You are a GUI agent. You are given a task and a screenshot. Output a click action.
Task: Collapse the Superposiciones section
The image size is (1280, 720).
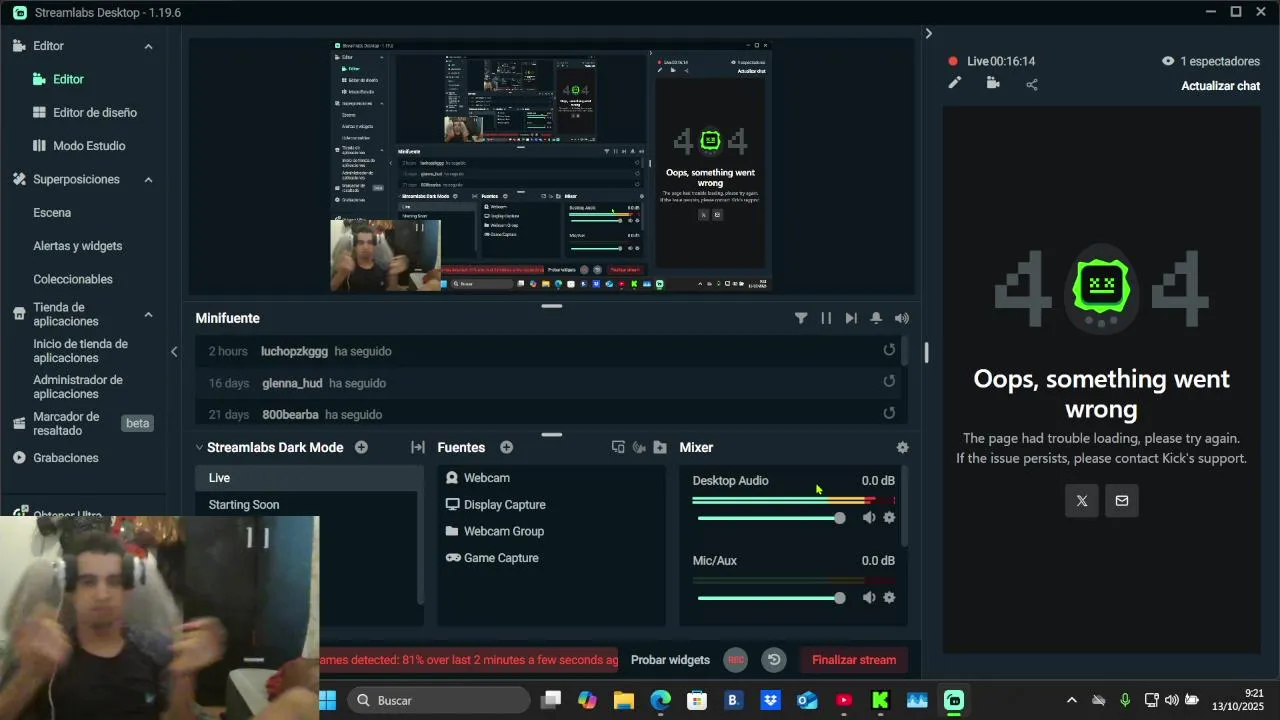(x=148, y=179)
